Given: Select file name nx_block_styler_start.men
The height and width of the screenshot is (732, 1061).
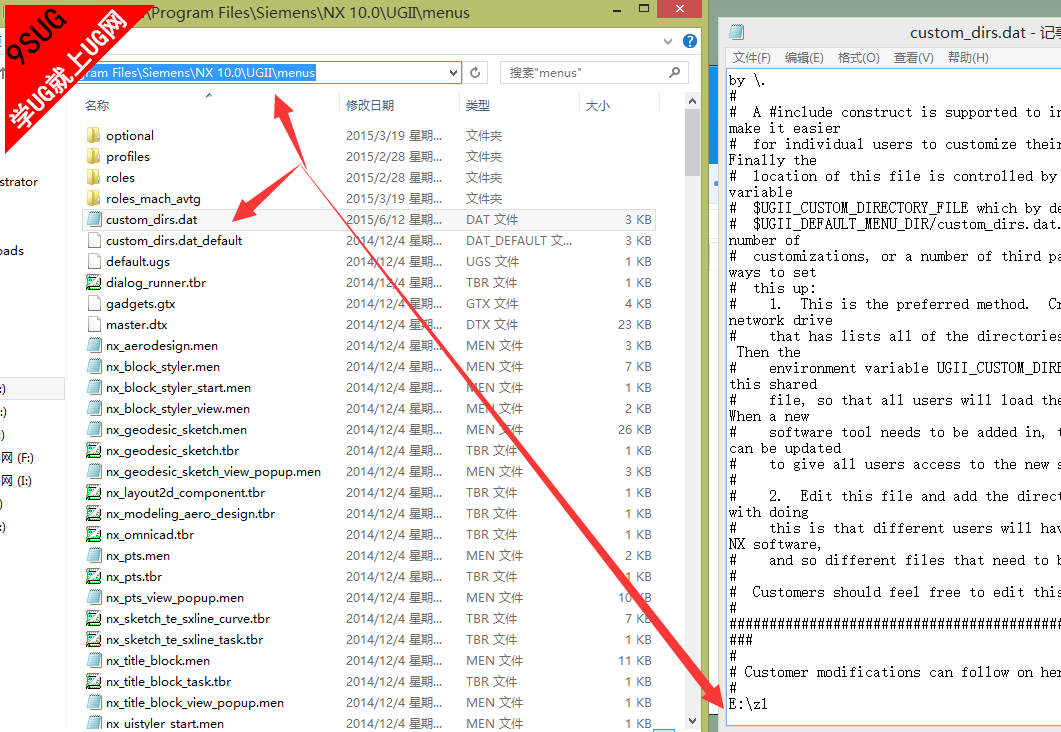Looking at the screenshot, I should [x=178, y=388].
